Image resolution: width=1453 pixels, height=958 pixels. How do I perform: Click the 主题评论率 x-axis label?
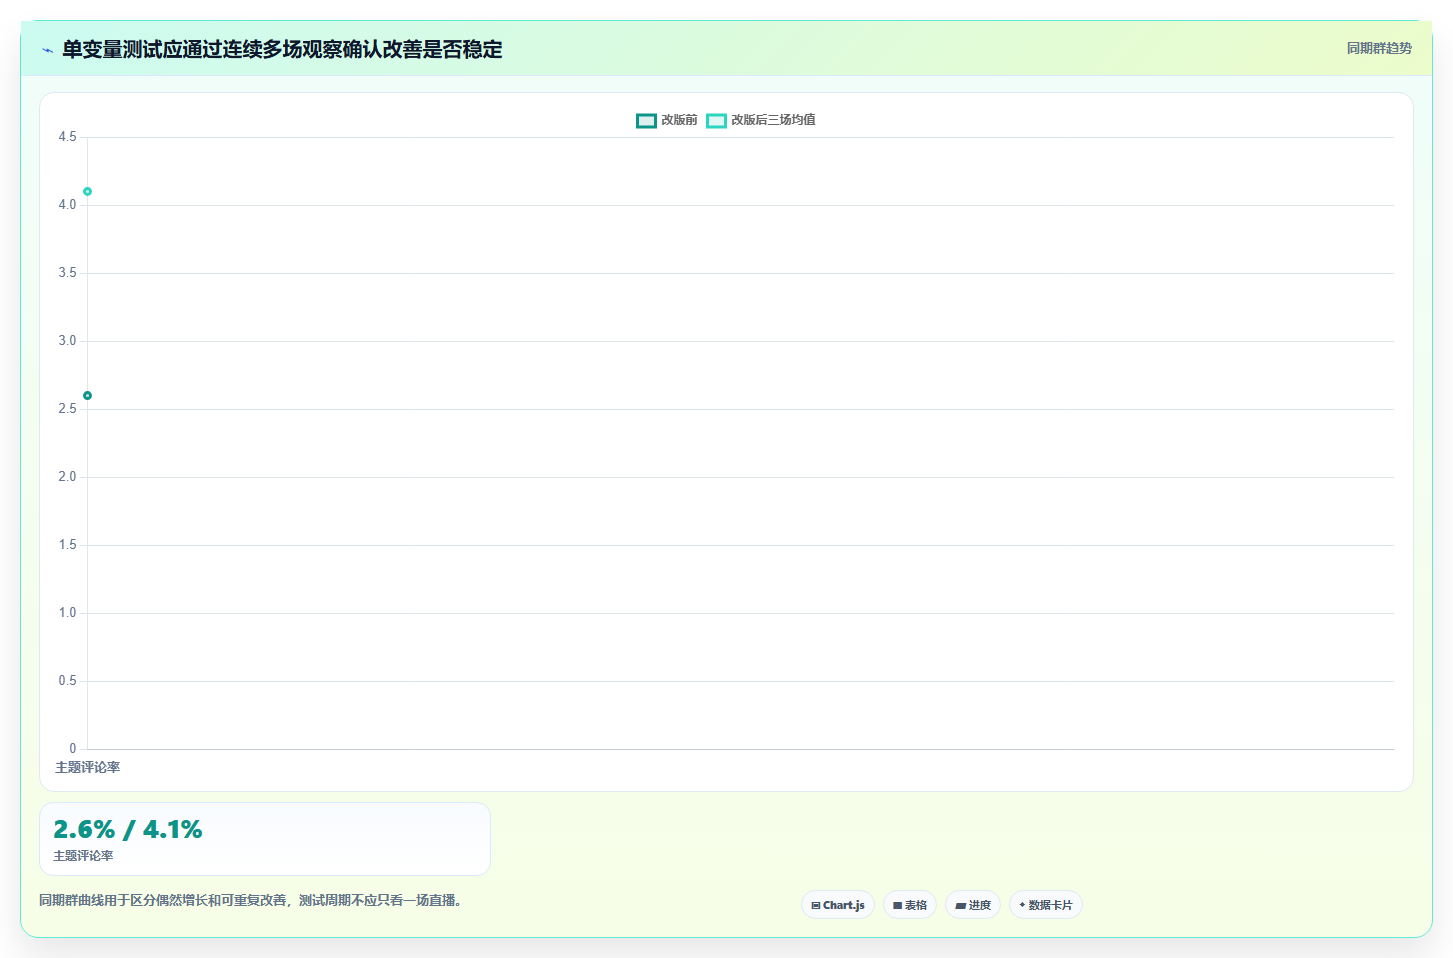(87, 768)
